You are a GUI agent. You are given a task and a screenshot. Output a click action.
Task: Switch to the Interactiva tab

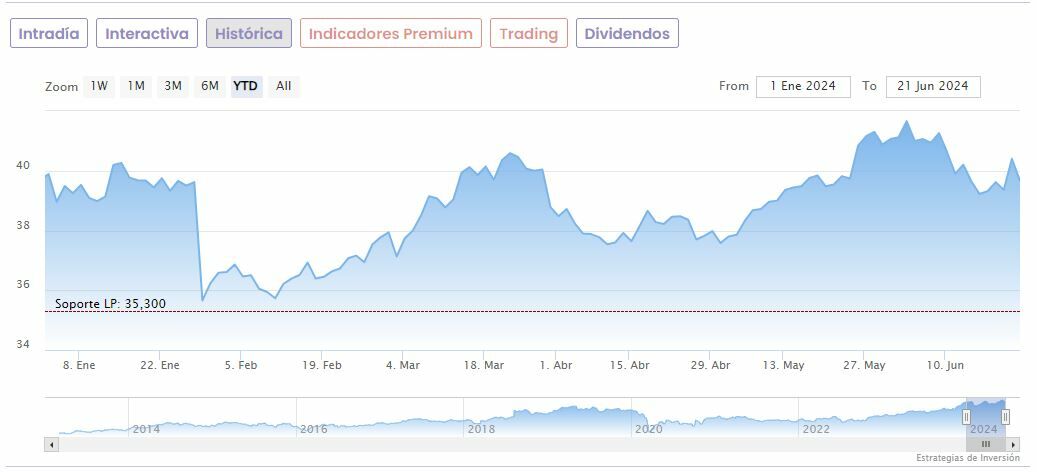tap(147, 33)
